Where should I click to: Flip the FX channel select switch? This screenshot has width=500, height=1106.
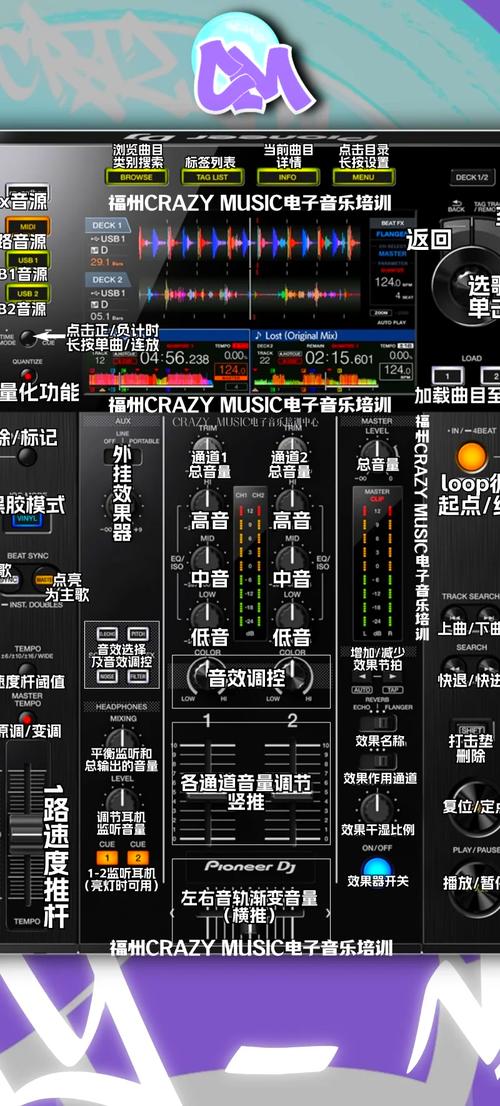click(377, 761)
